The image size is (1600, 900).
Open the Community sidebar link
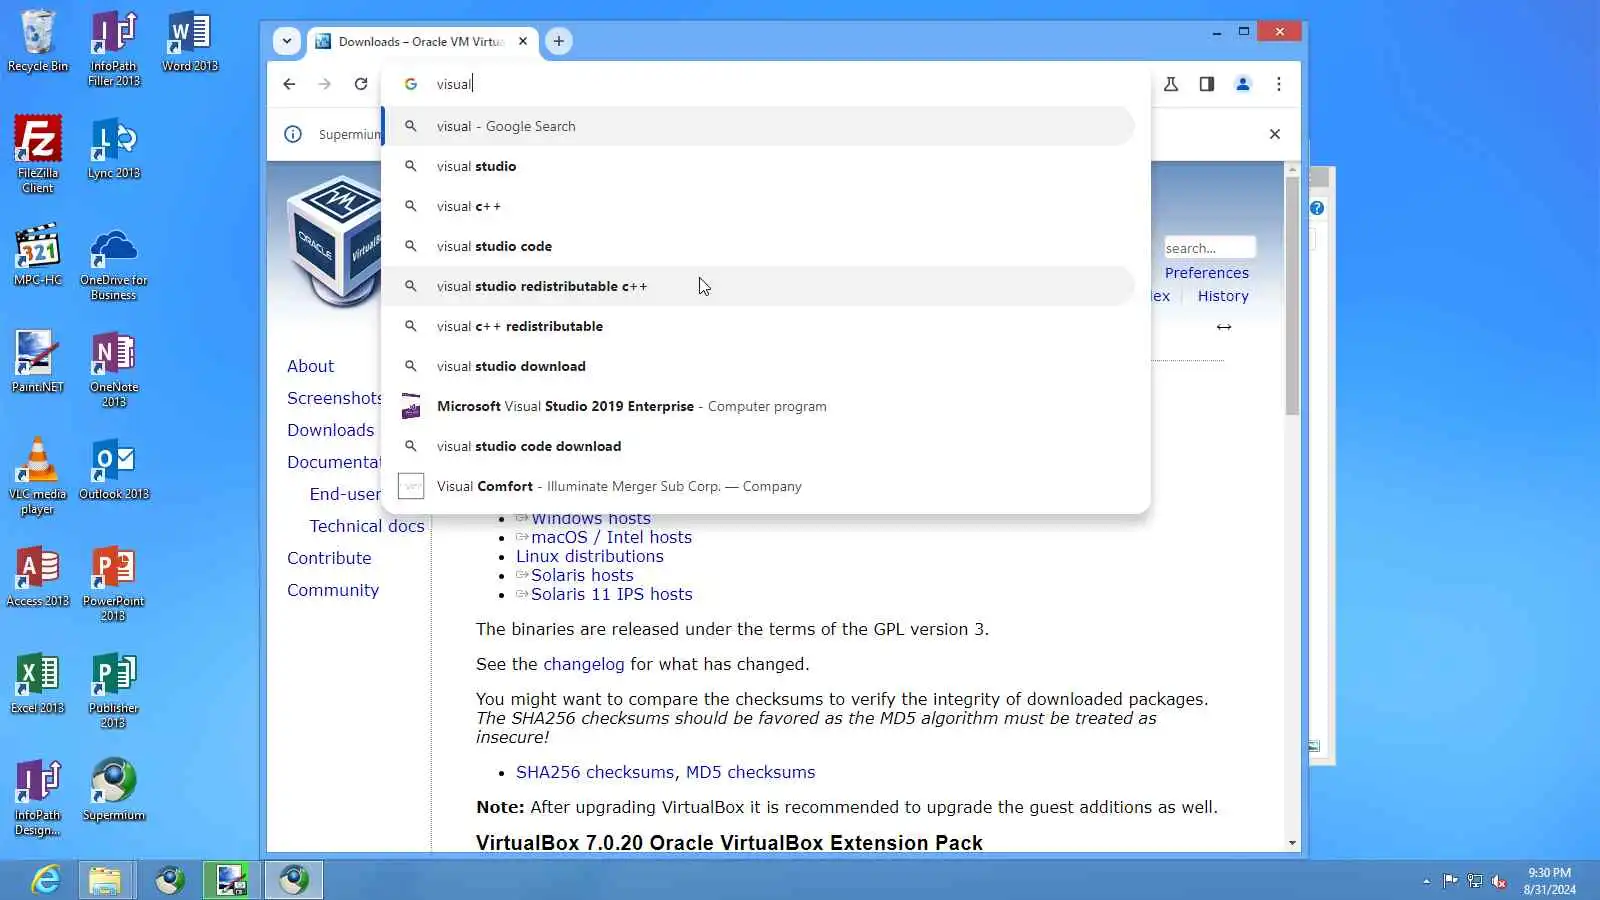(x=333, y=590)
